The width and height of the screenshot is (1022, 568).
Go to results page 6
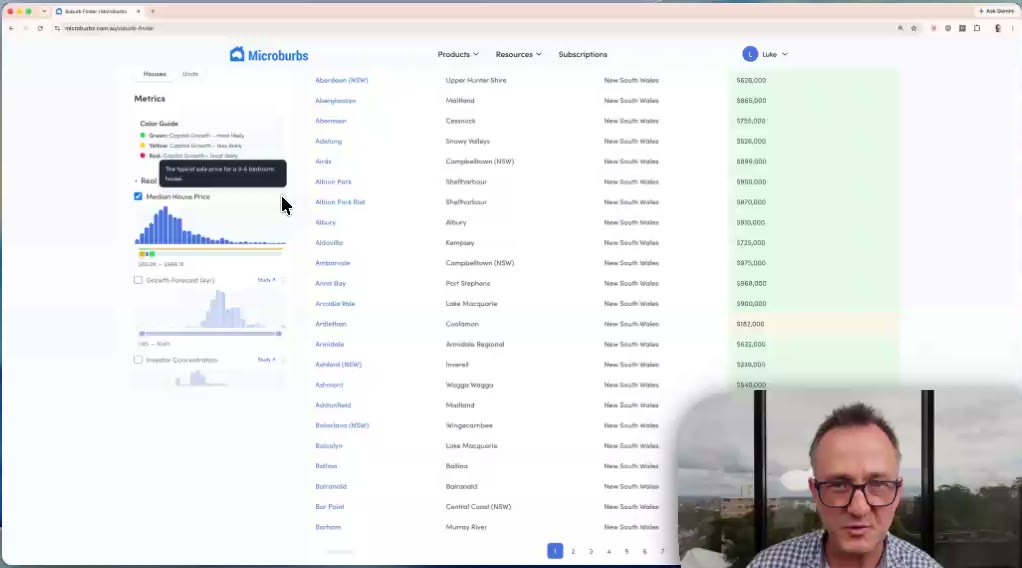(x=645, y=551)
